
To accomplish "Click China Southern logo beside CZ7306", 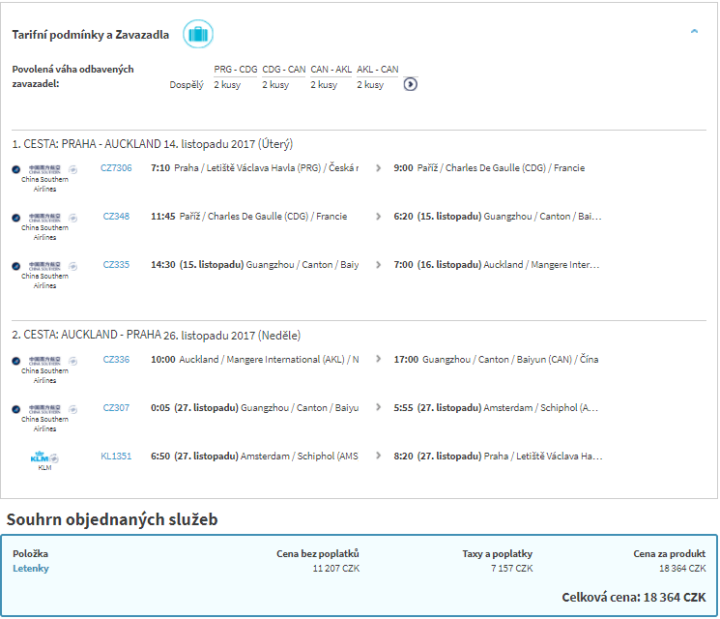I will pyautogui.click(x=44, y=170).
